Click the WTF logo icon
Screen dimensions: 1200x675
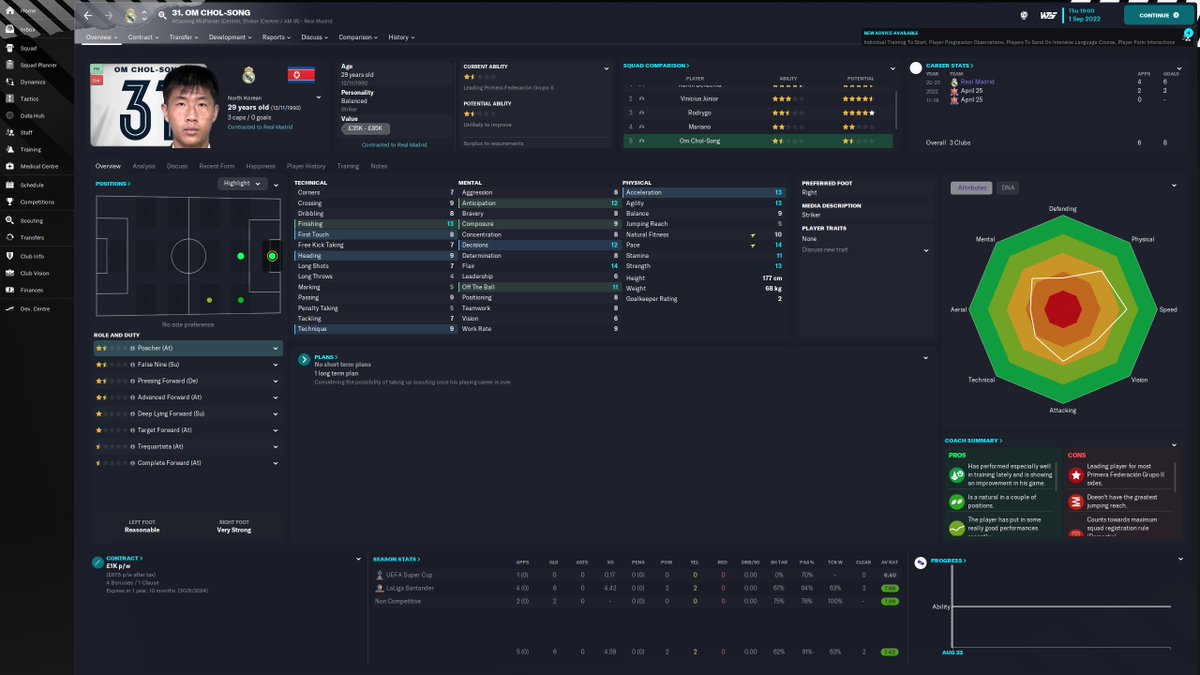(1048, 15)
